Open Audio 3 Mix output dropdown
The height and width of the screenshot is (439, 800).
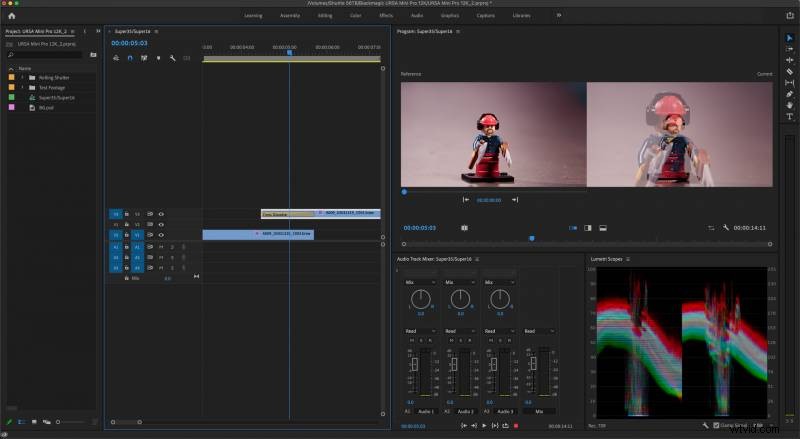499,282
